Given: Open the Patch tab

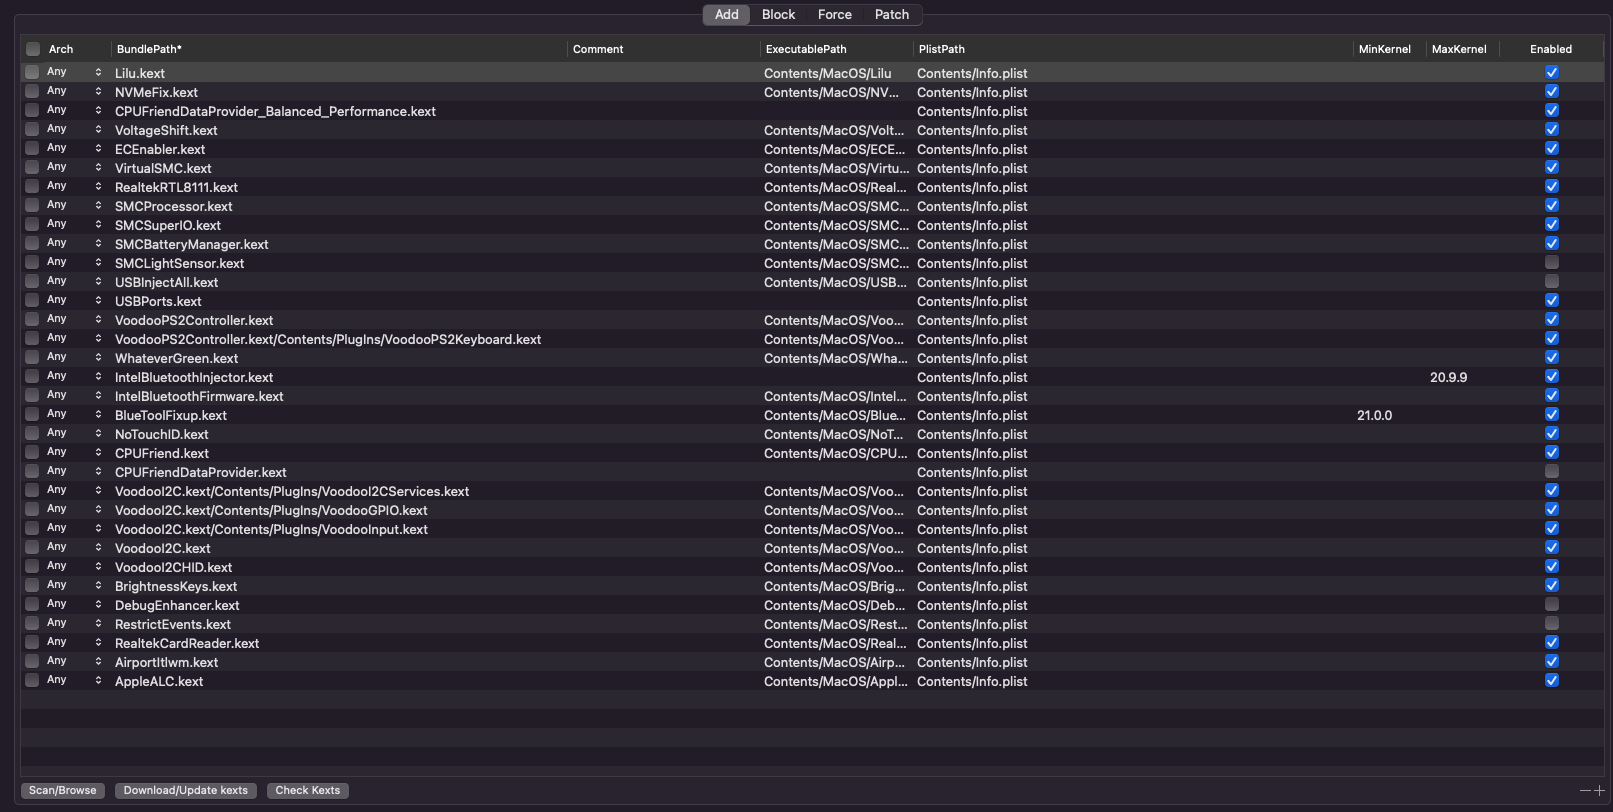Looking at the screenshot, I should 891,14.
